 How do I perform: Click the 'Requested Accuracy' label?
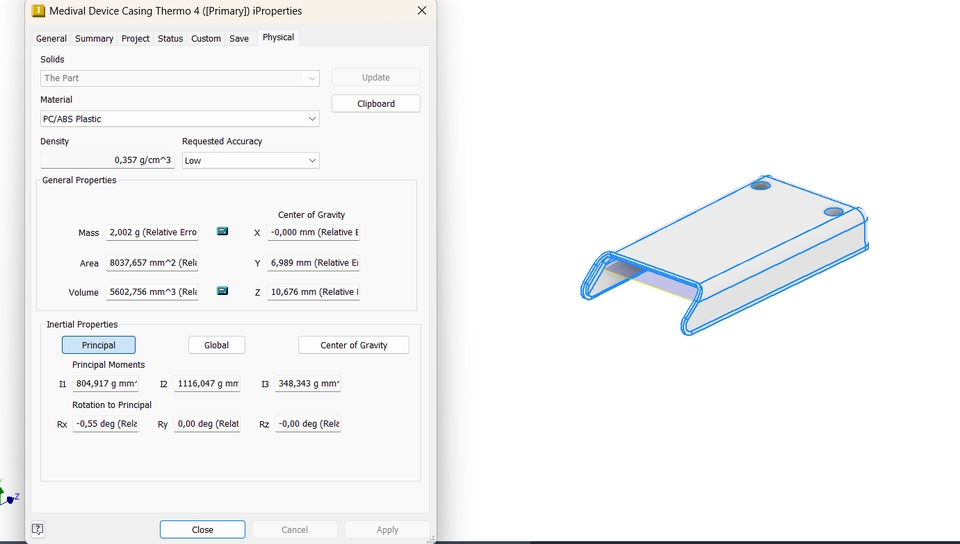click(222, 141)
